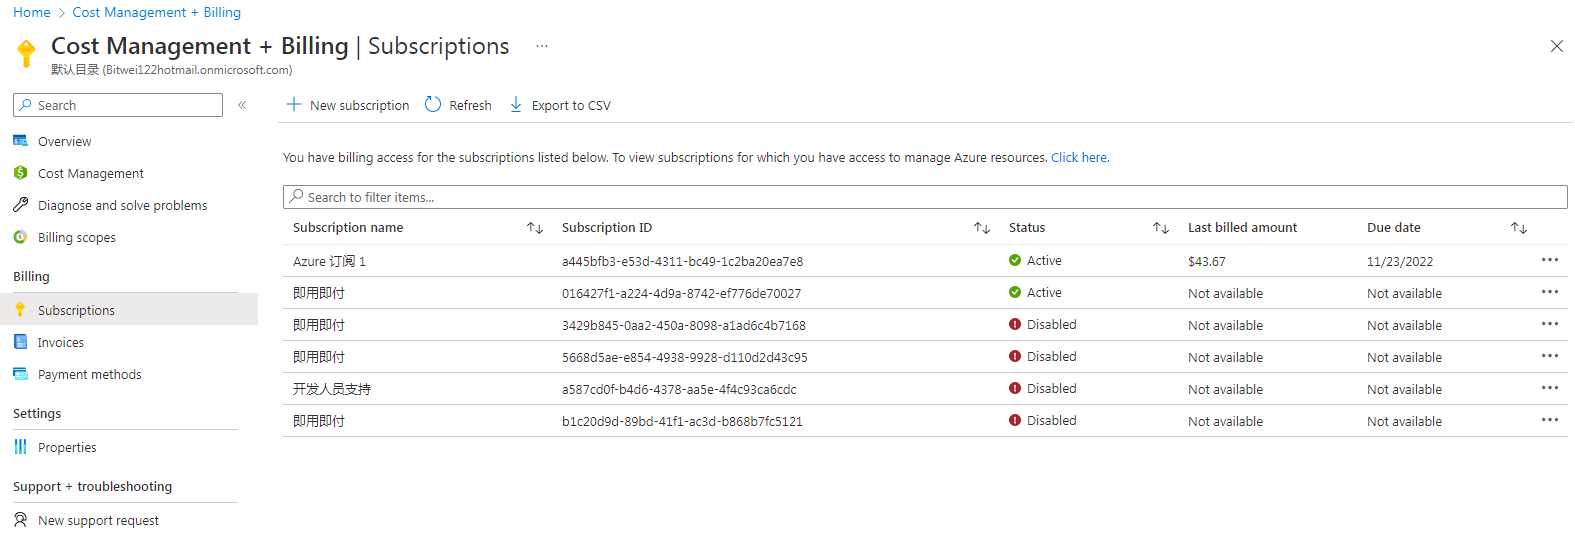Click Last billed amount column header

point(1242,228)
